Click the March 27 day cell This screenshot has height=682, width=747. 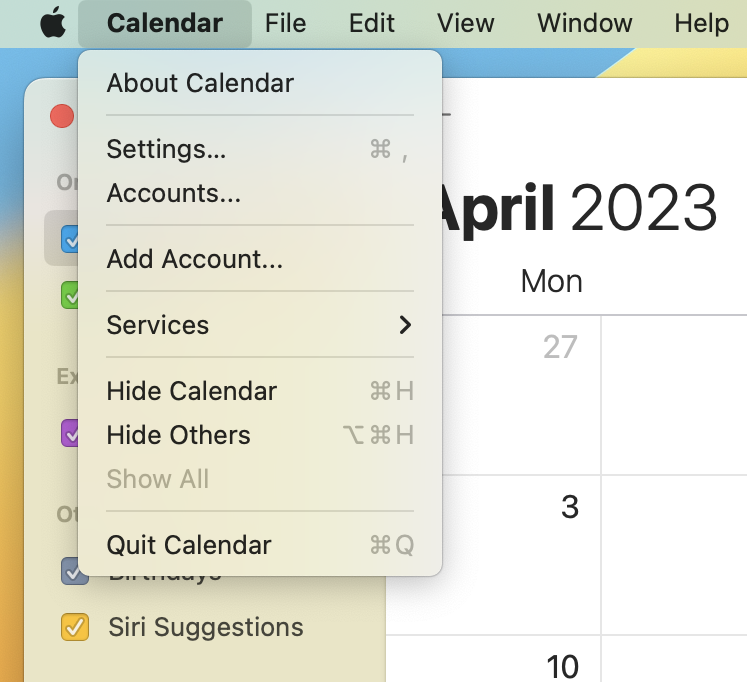[520, 395]
